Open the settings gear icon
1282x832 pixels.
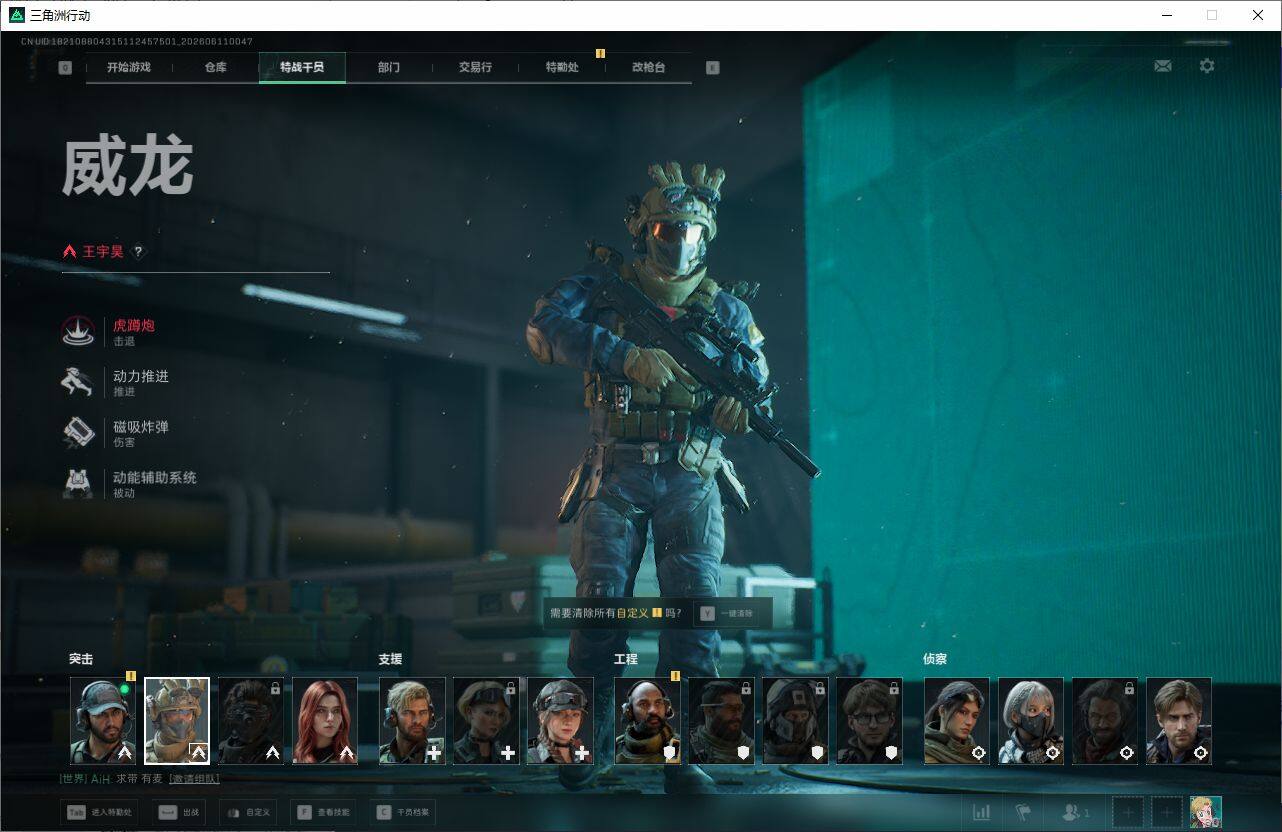pos(1207,66)
